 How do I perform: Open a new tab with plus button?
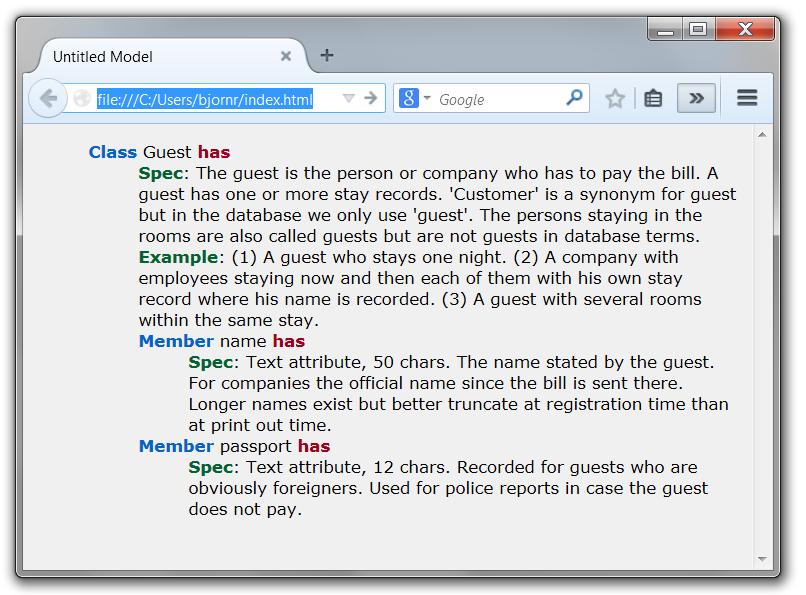pos(327,55)
